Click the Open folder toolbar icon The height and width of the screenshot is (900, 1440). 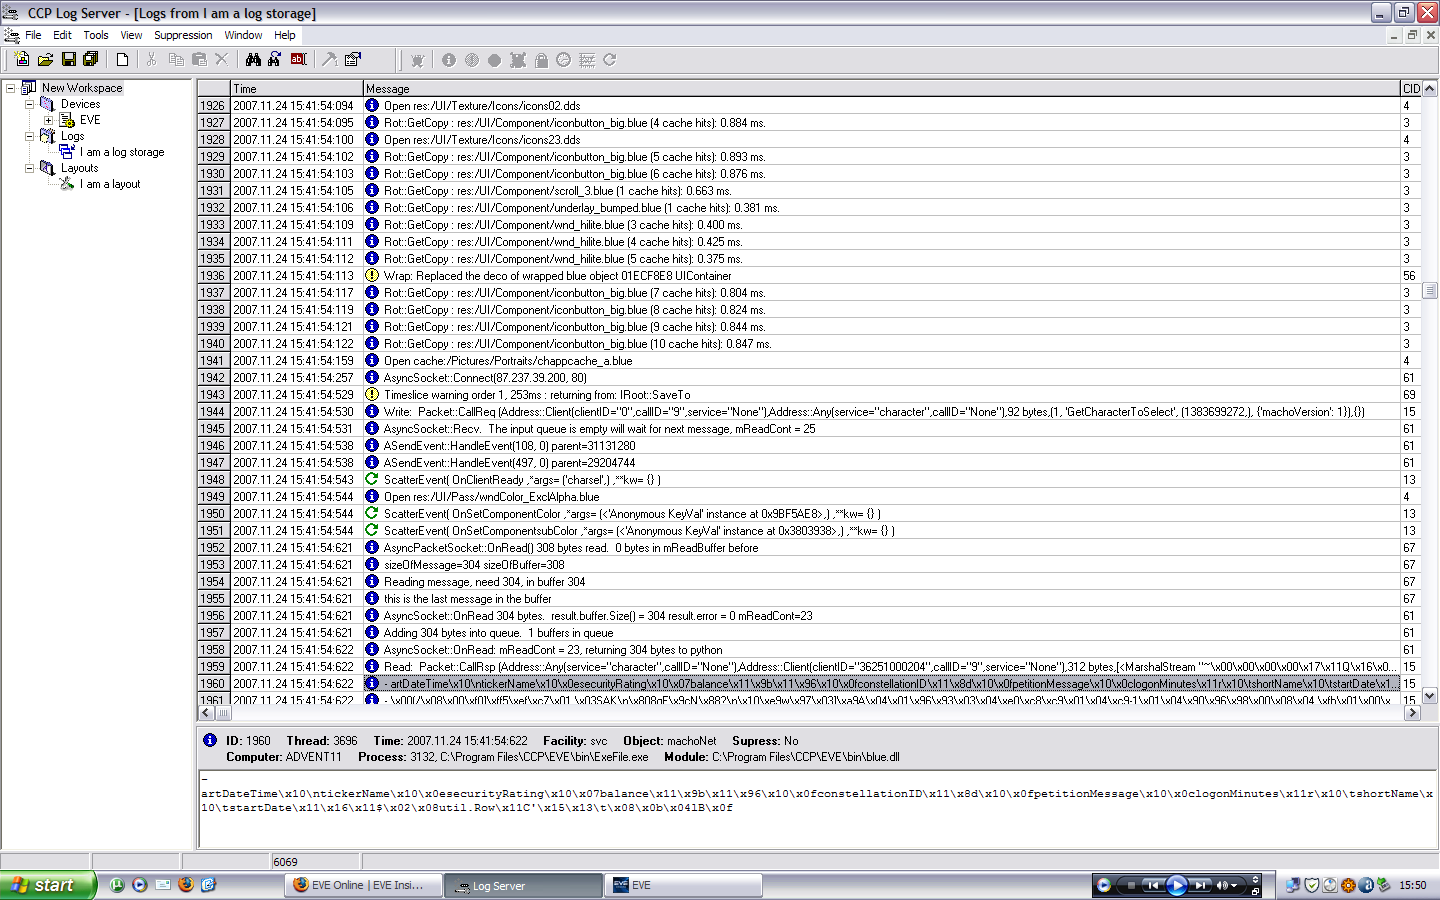[45, 60]
